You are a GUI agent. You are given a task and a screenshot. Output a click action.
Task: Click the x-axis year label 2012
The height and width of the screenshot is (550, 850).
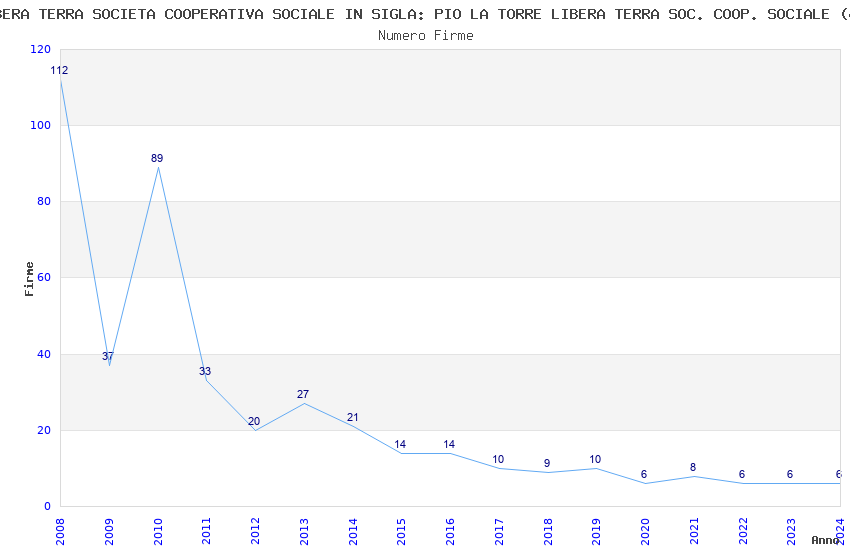255,531
